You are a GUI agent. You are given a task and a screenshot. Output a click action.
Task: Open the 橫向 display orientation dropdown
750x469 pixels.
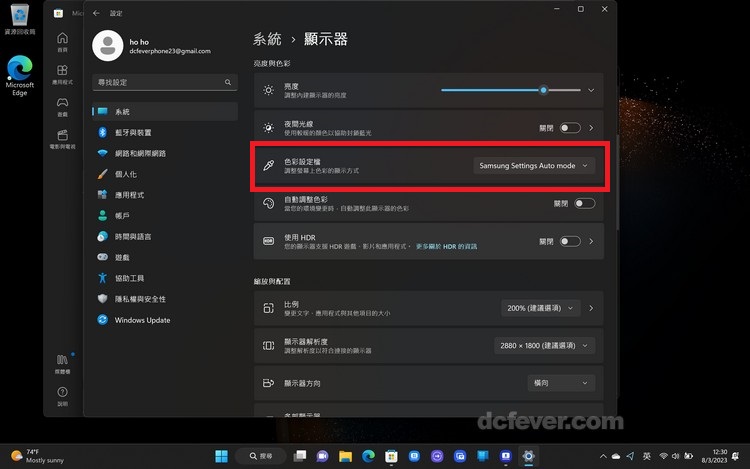pyautogui.click(x=561, y=383)
